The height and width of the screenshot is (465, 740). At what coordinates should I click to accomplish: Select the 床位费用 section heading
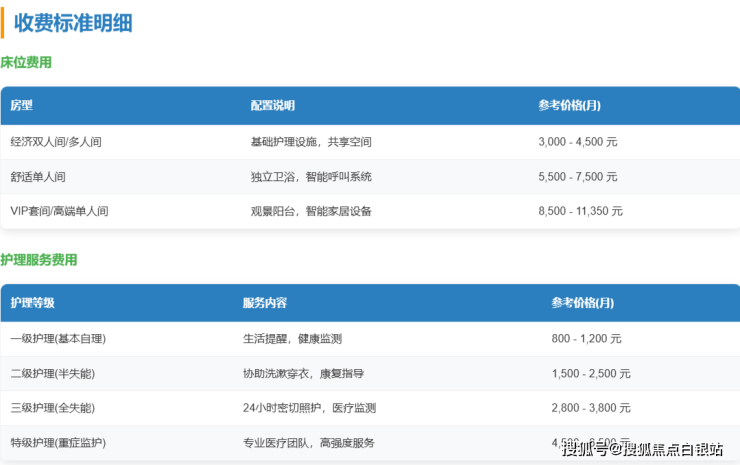(26, 62)
